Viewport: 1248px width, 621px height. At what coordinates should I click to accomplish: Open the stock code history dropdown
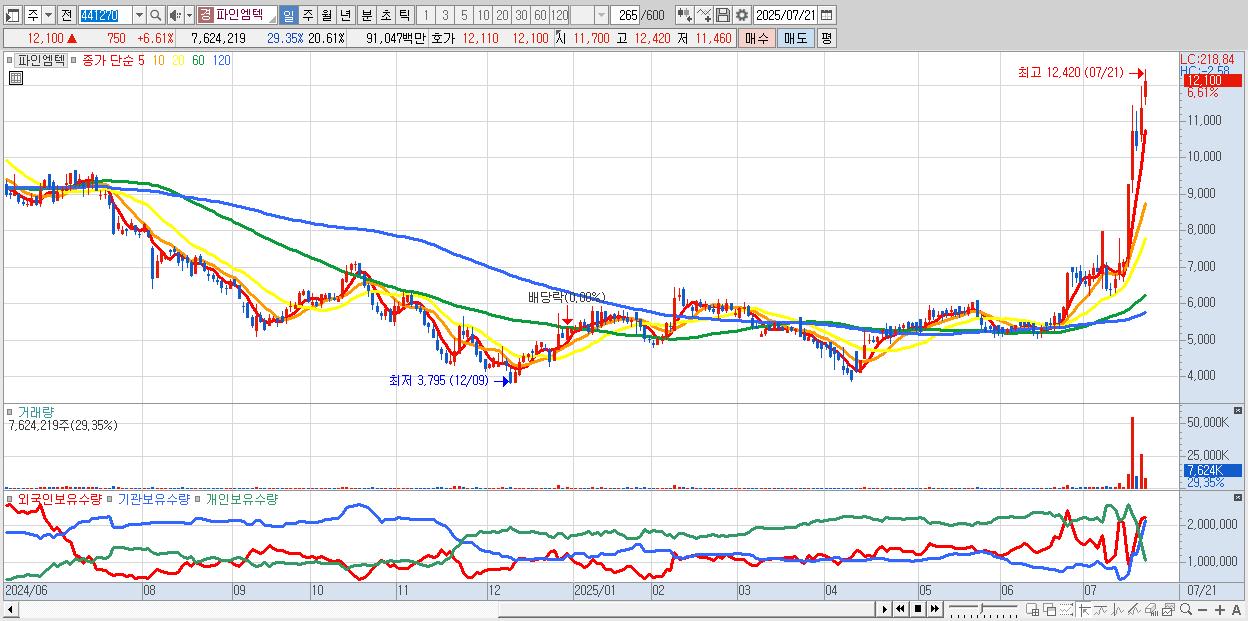(x=139, y=15)
